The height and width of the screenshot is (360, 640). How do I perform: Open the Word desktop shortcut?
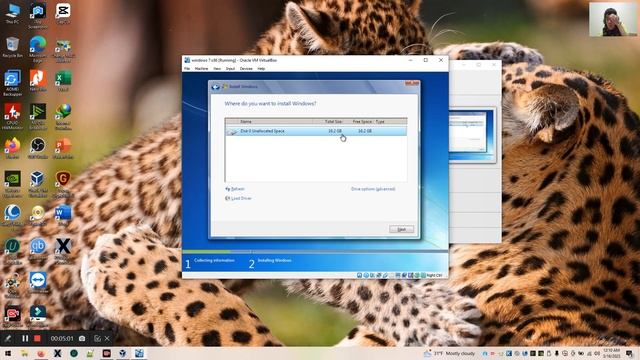tap(63, 216)
